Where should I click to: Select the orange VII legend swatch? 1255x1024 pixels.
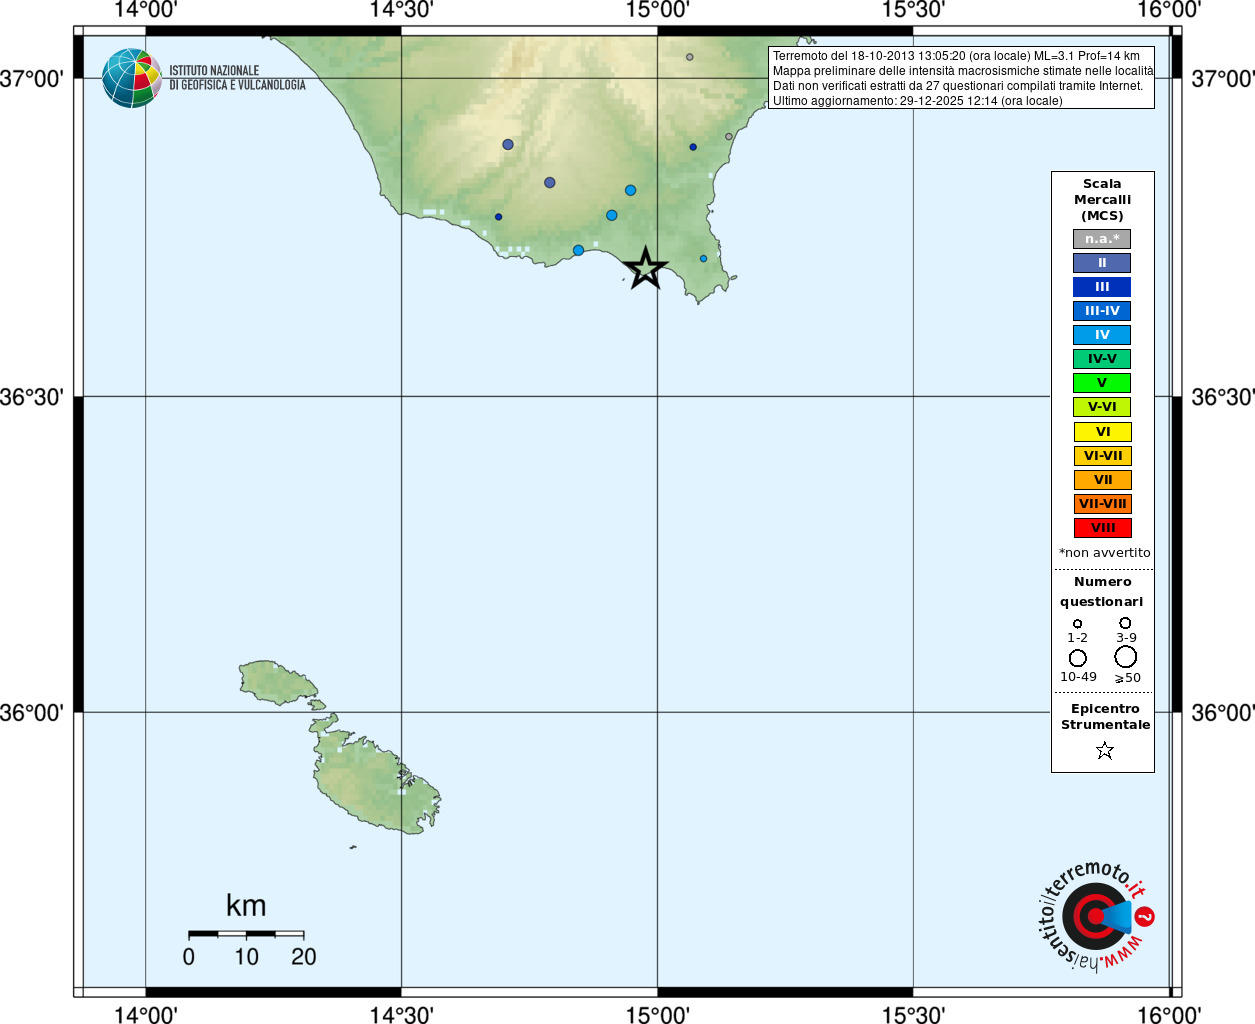(1102, 480)
